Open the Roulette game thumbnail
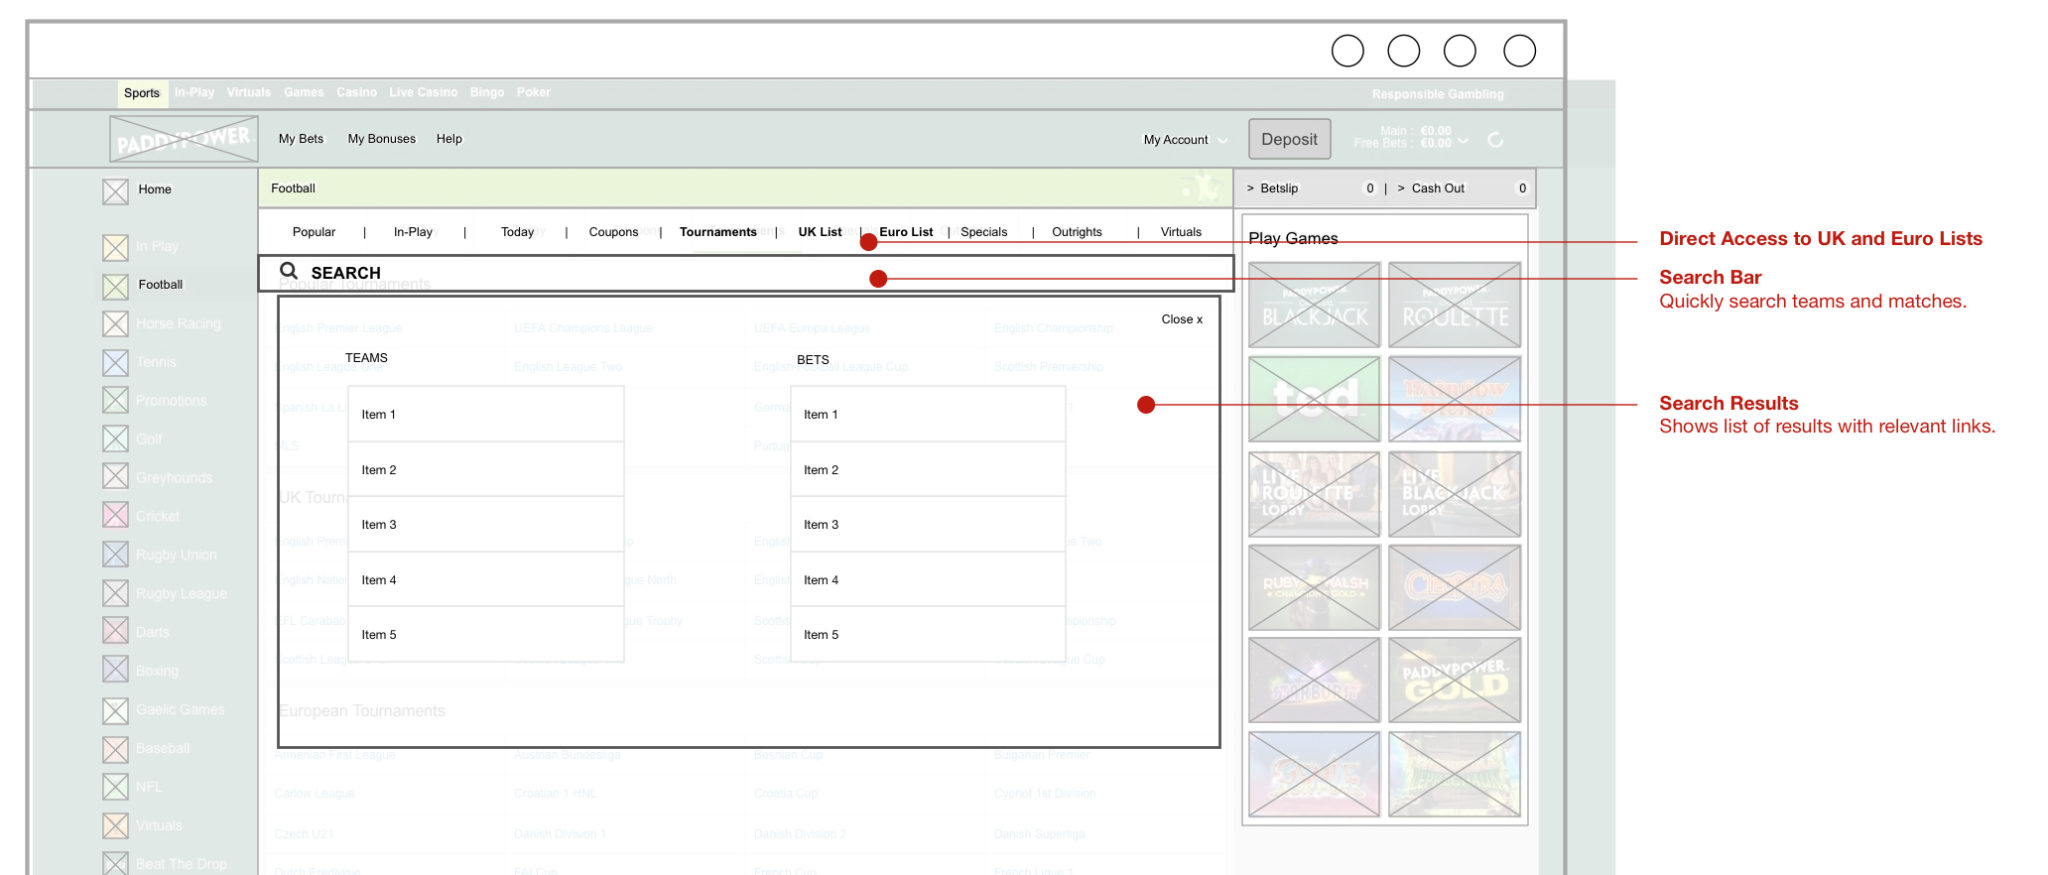 pyautogui.click(x=1454, y=305)
